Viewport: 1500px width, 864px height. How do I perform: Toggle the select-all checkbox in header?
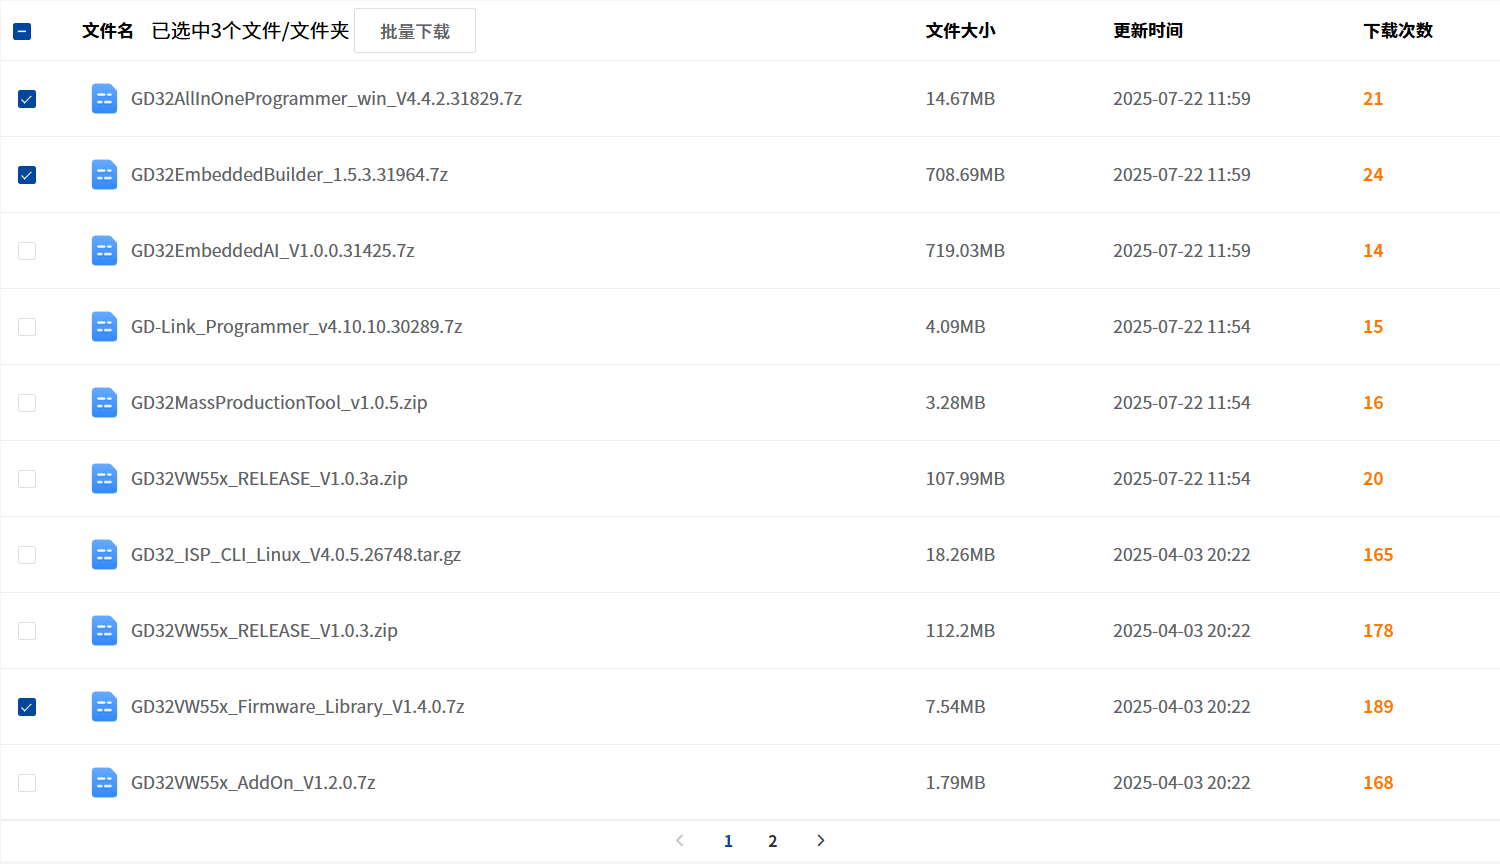pos(22,31)
